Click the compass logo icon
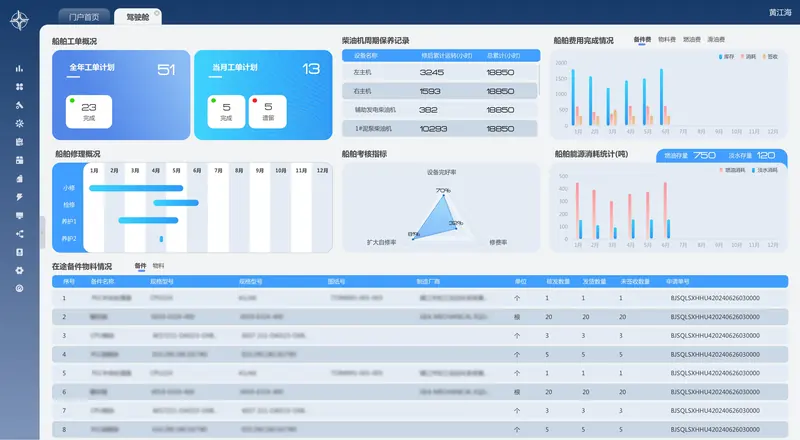 click(19, 21)
